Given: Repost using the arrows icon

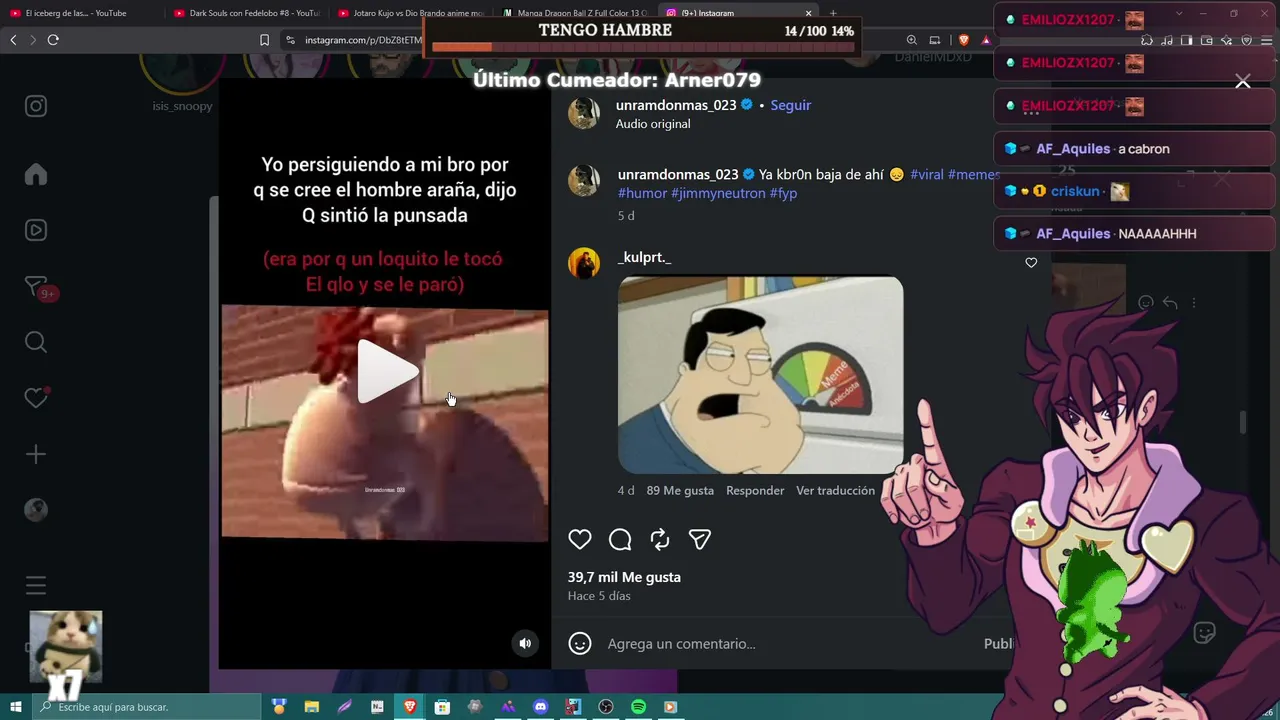Looking at the screenshot, I should [660, 540].
